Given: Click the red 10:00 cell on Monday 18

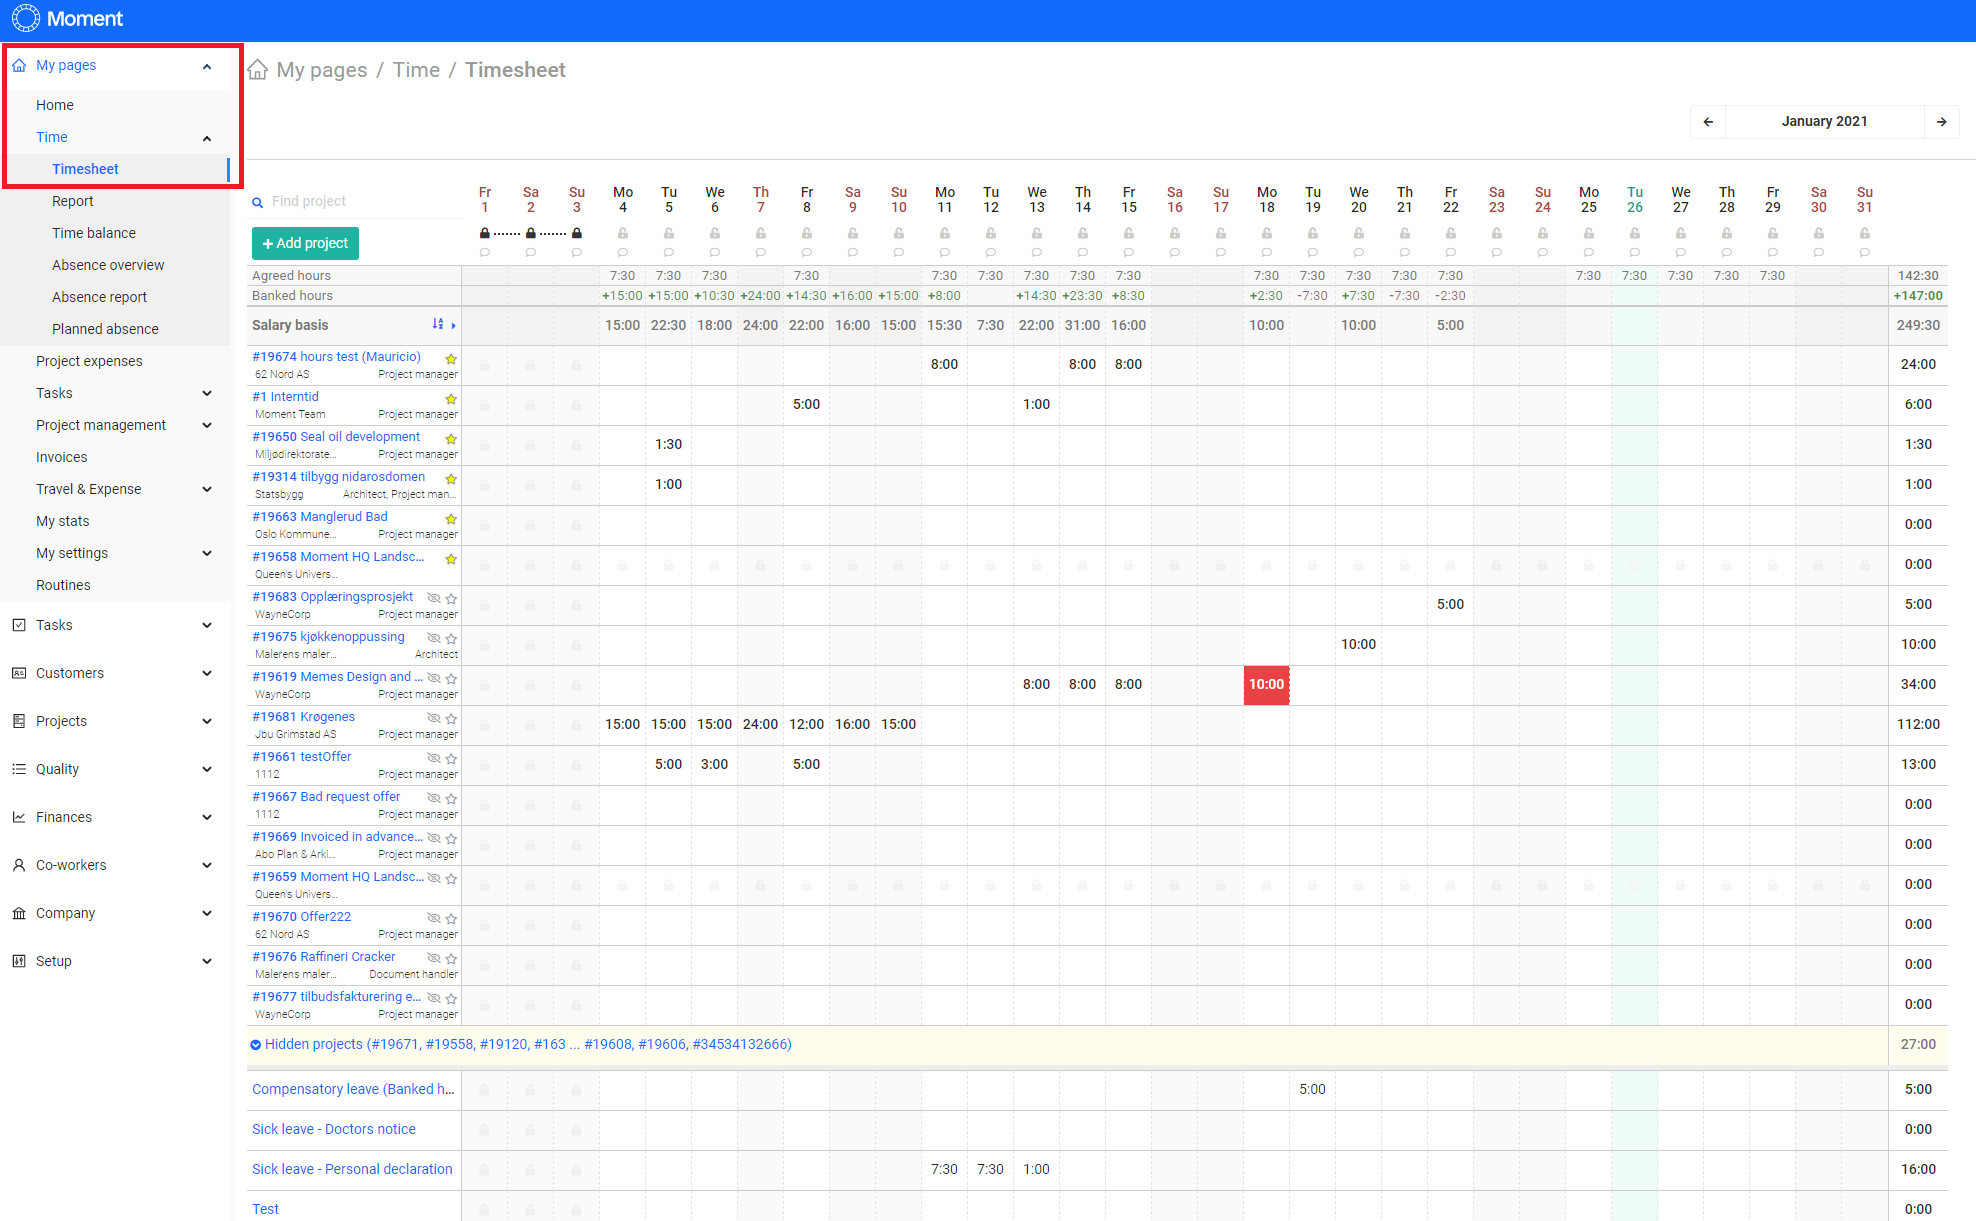Looking at the screenshot, I should coord(1266,685).
